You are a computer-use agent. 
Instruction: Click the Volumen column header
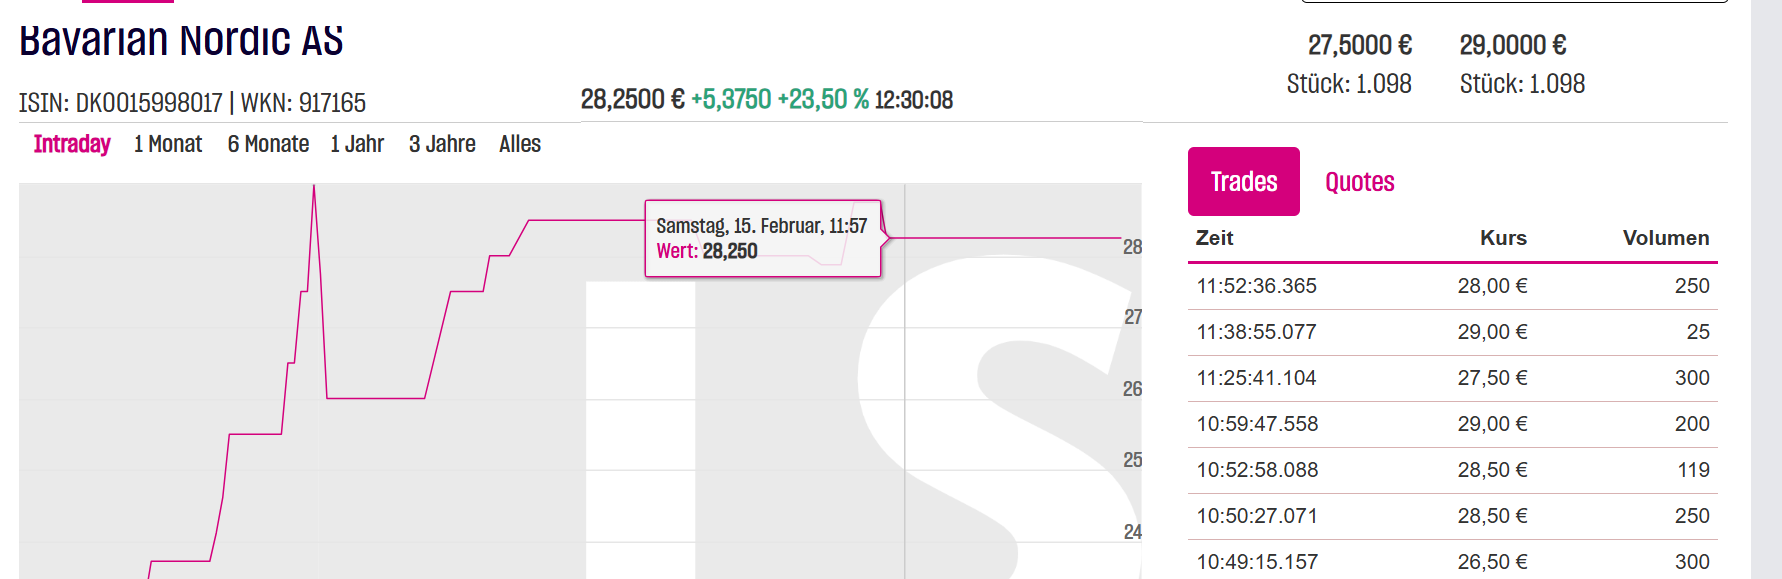pos(1665,238)
